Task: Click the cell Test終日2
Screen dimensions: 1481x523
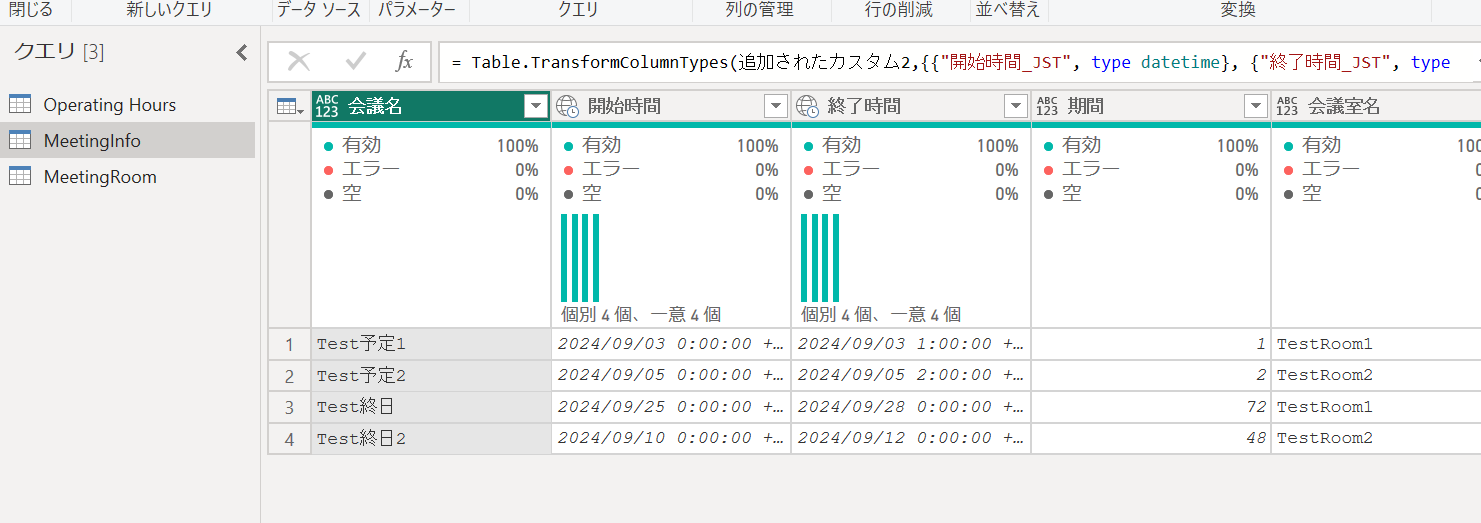Action: [431, 438]
